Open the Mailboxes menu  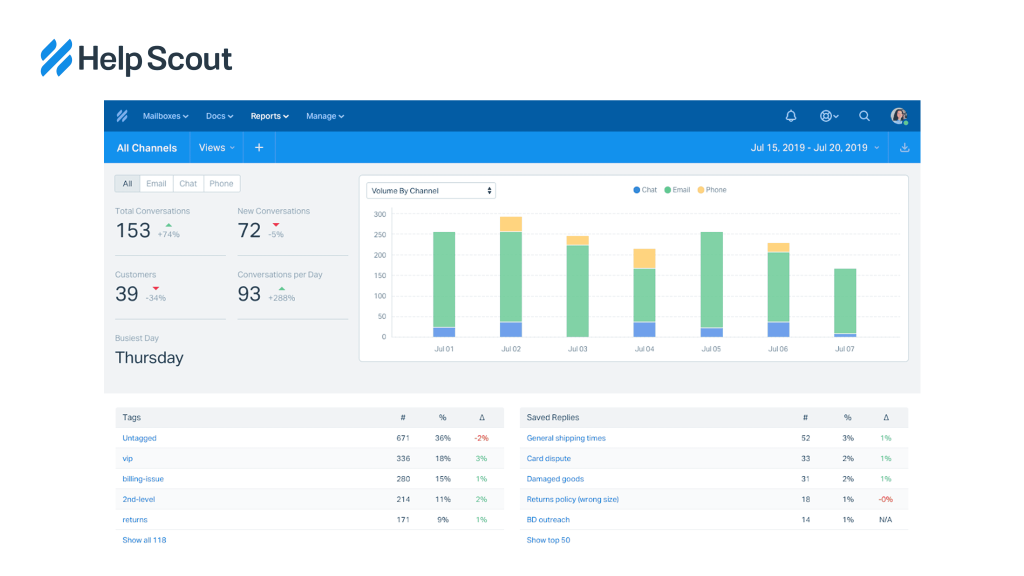[165, 116]
